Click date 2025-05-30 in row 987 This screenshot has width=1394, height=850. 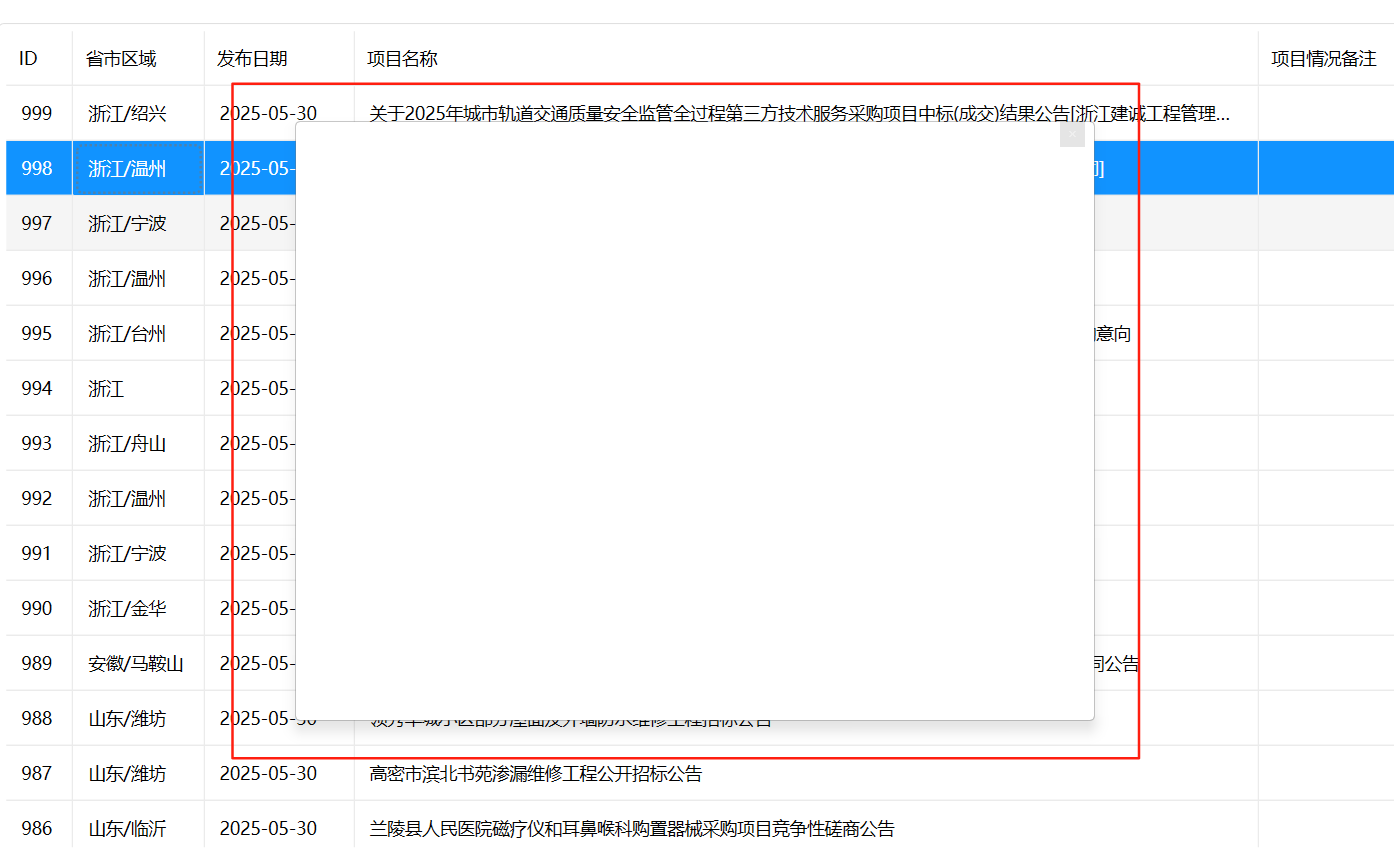[268, 773]
